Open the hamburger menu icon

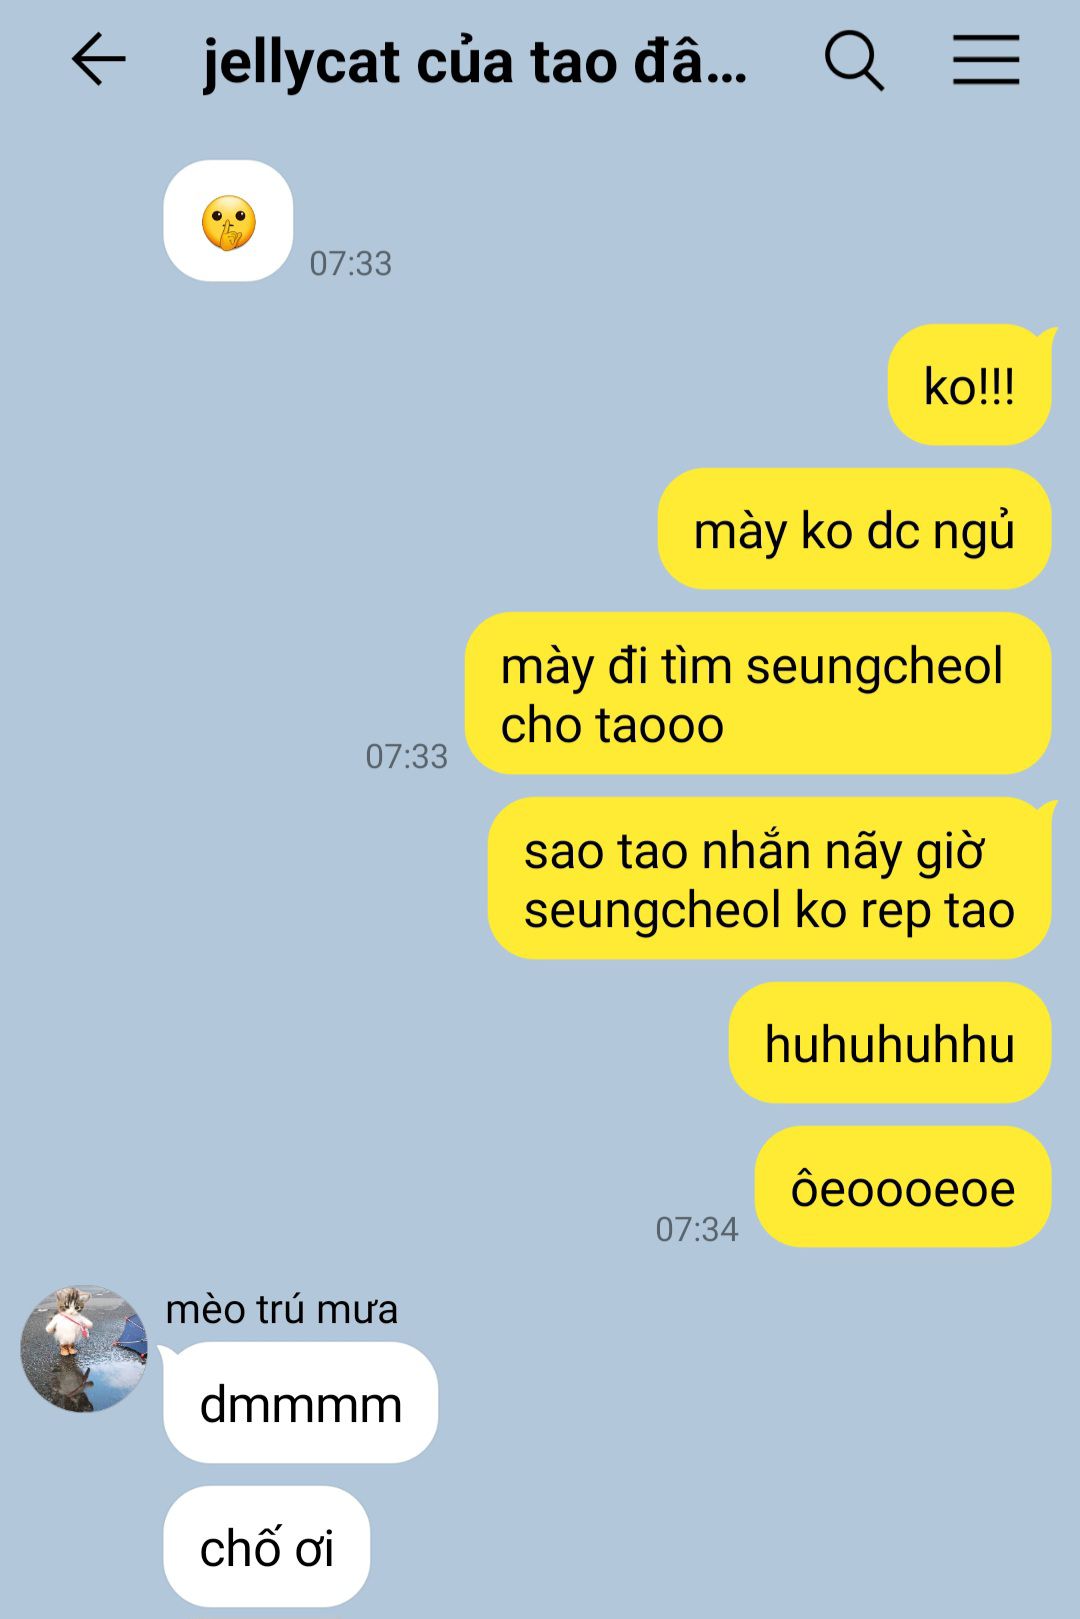[985, 60]
